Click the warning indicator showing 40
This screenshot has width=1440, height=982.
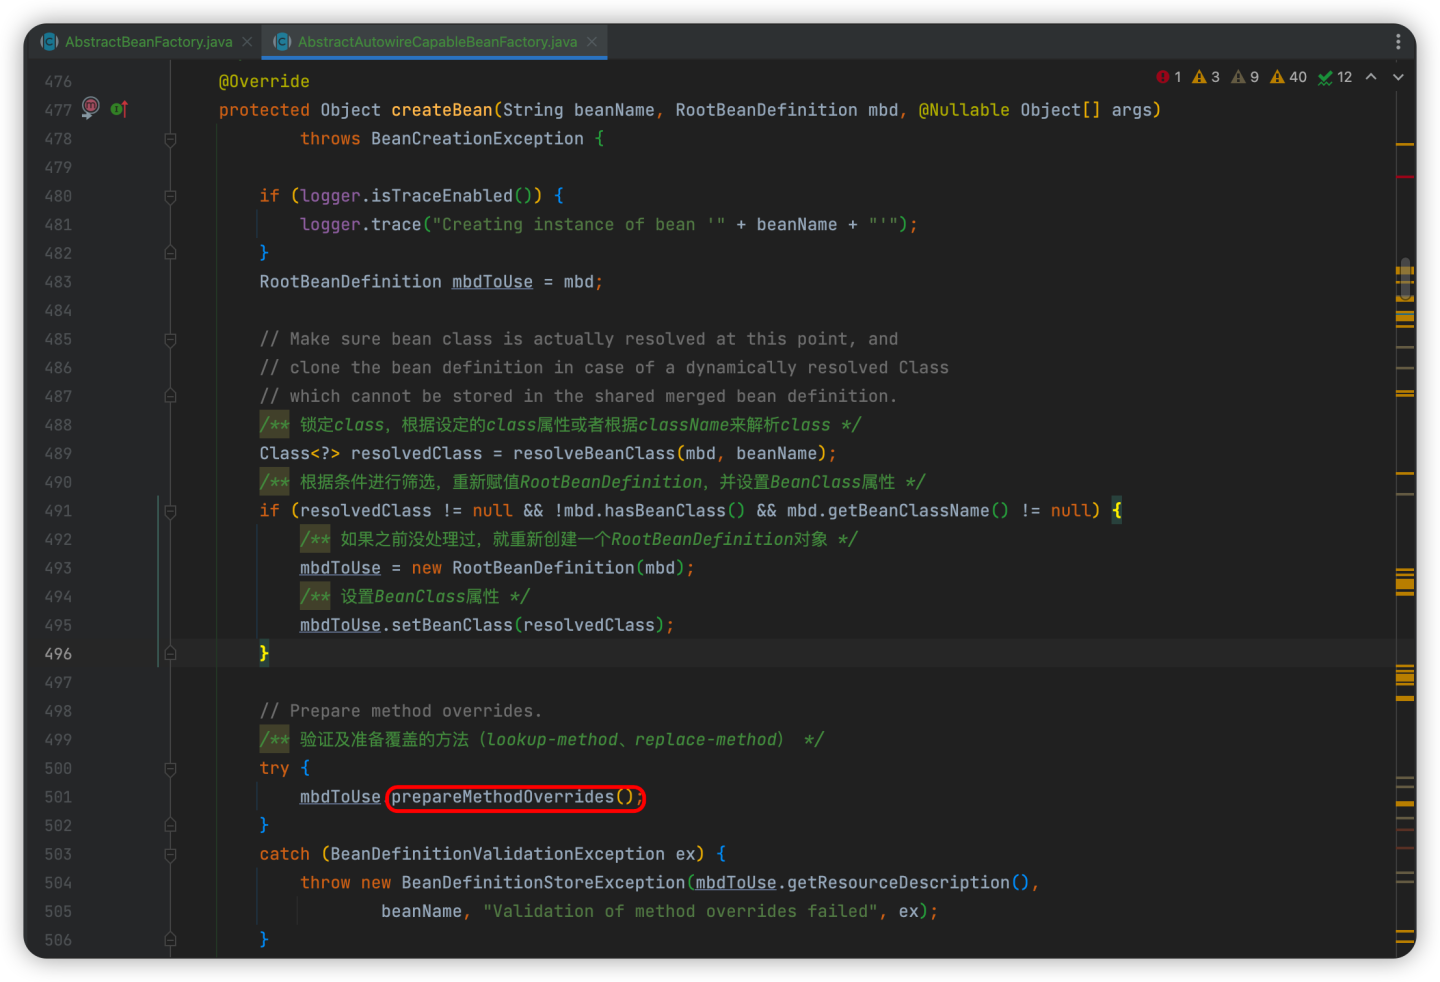click(1288, 77)
